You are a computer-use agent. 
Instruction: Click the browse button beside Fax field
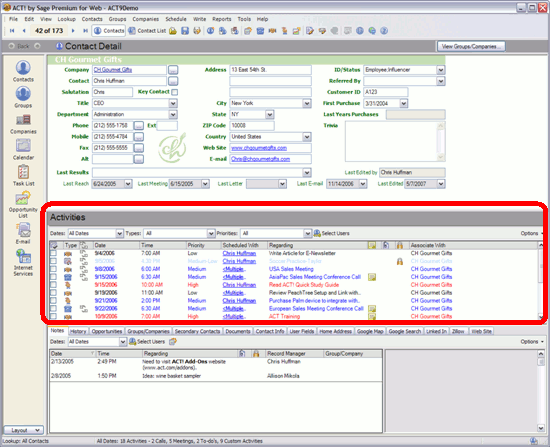pyautogui.click(x=139, y=148)
